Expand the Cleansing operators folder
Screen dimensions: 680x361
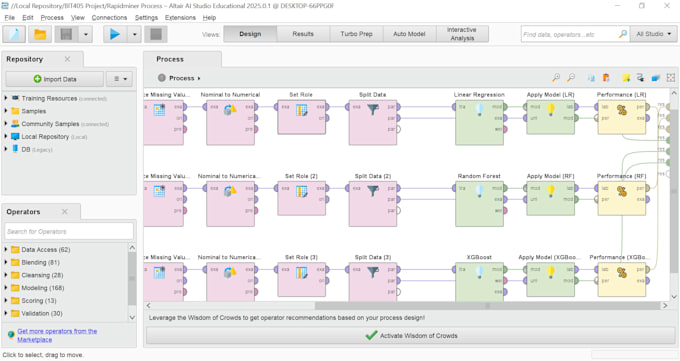6,275
